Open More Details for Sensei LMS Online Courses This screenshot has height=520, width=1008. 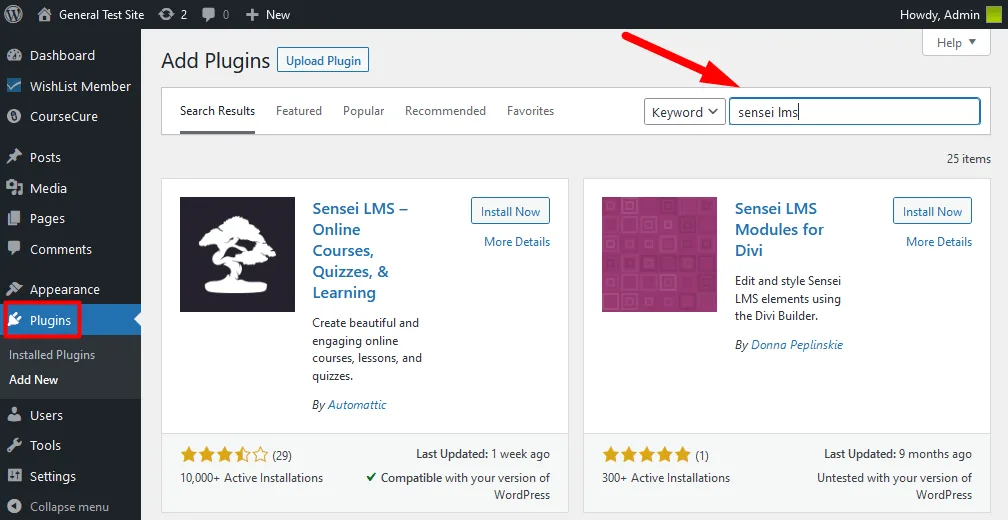517,242
